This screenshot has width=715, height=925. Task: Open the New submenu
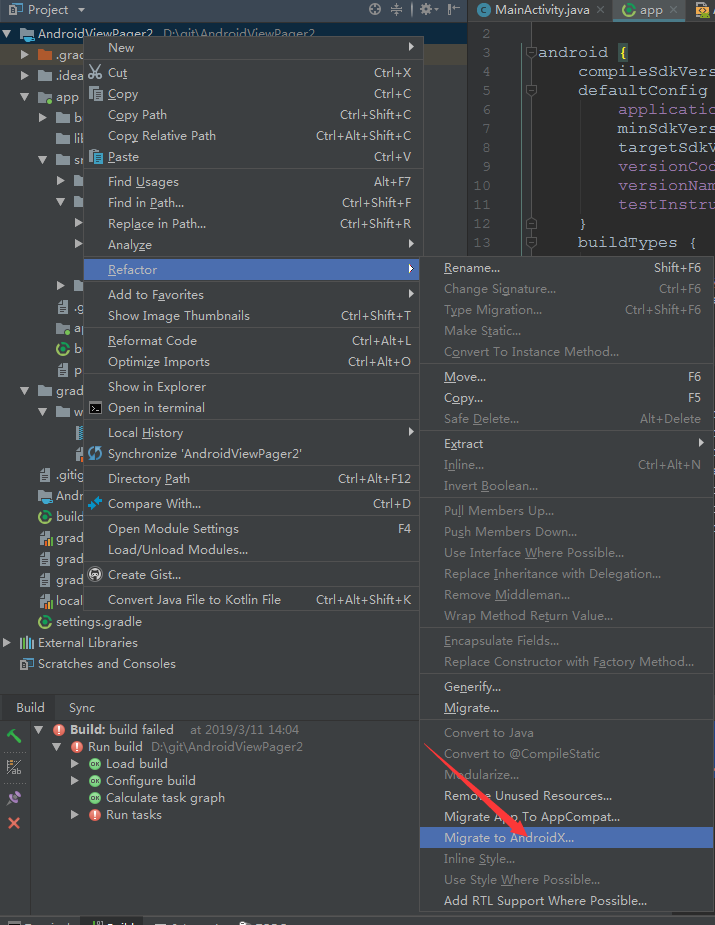[x=254, y=48]
